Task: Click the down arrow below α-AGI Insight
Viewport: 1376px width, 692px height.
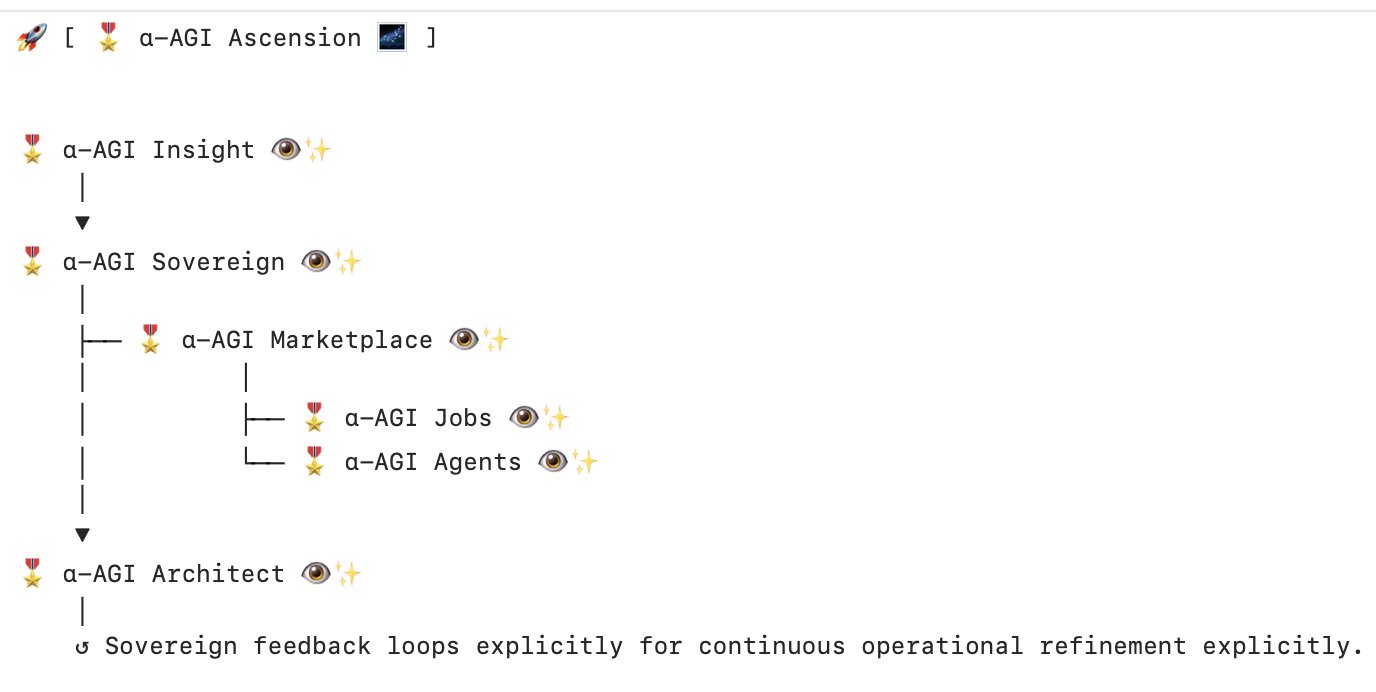Action: coord(82,222)
